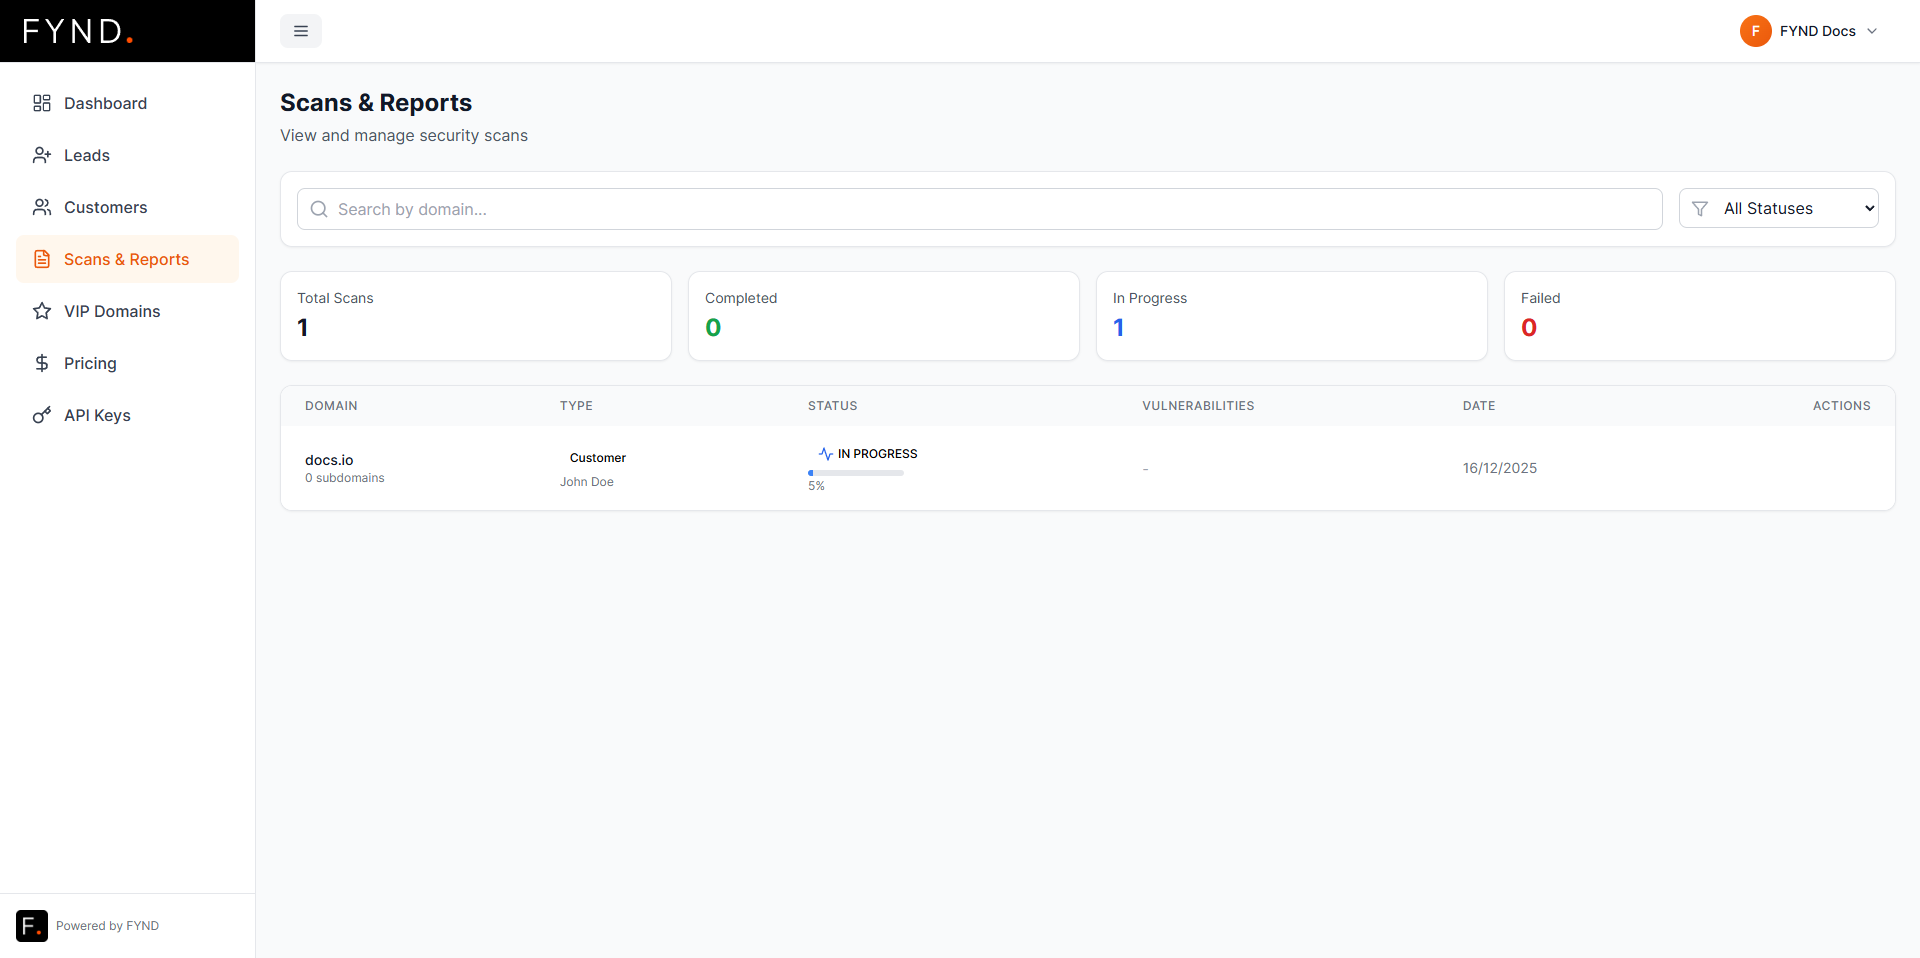
Task: Click the Customer type badge
Action: [x=597, y=458]
